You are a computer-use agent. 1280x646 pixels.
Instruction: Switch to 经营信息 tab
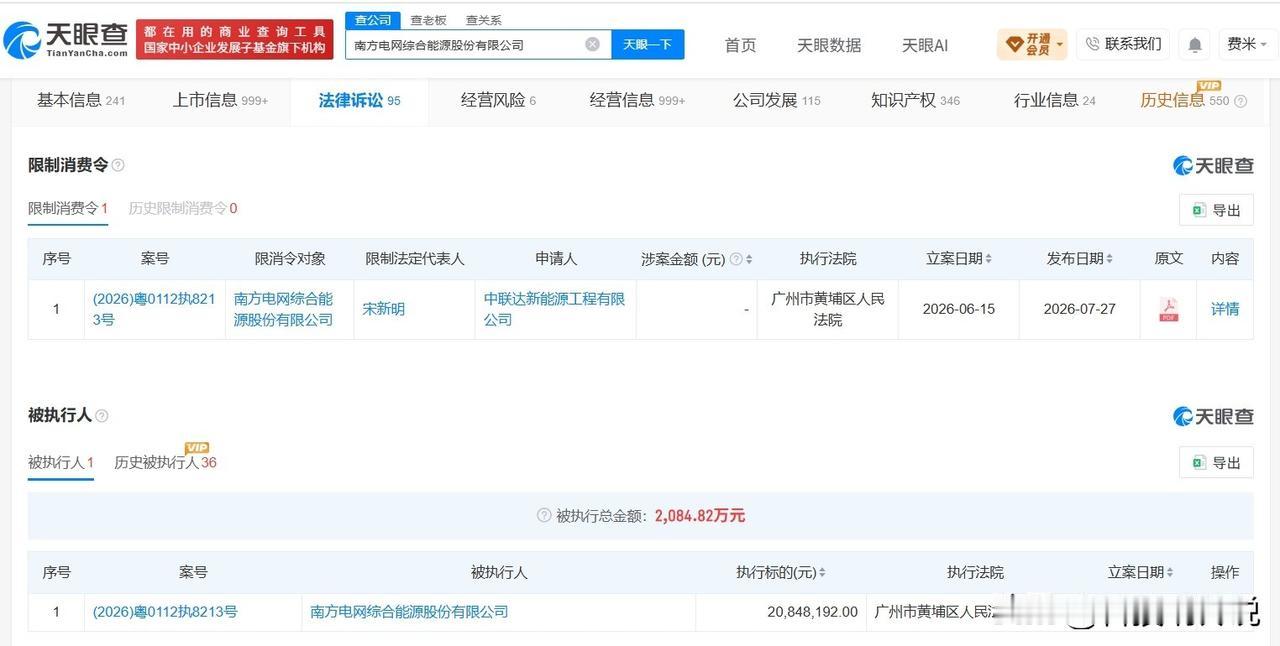coord(637,100)
